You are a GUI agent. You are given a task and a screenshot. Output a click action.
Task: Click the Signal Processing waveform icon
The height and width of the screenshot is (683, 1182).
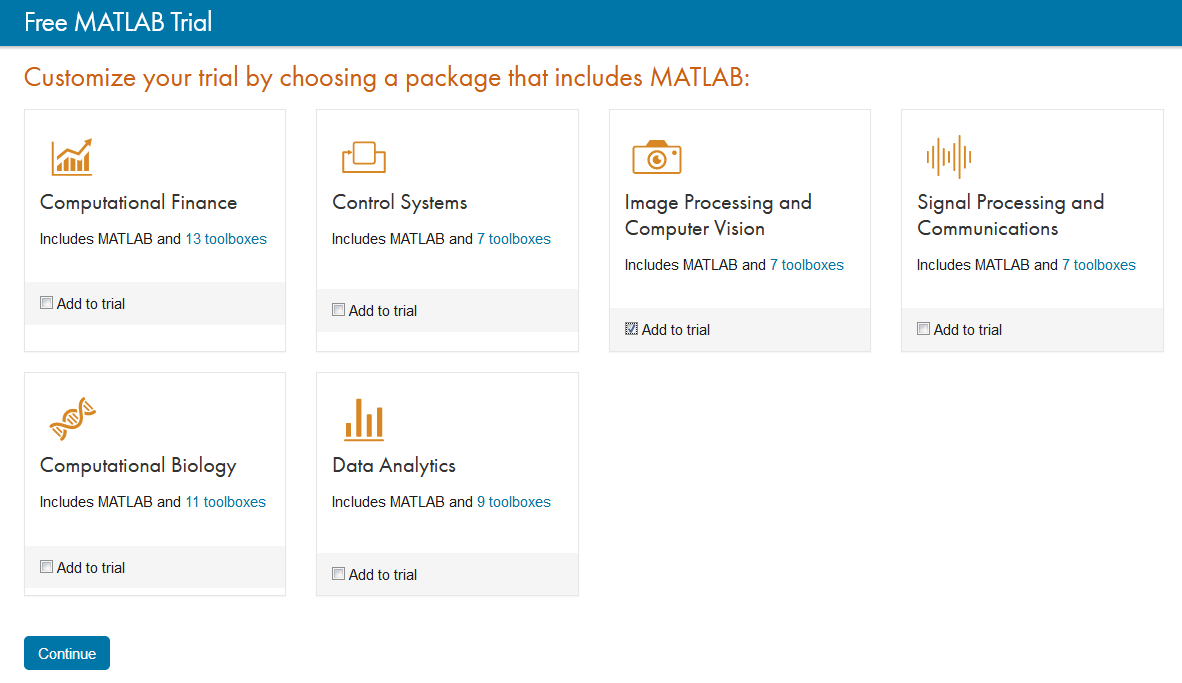pyautogui.click(x=948, y=157)
